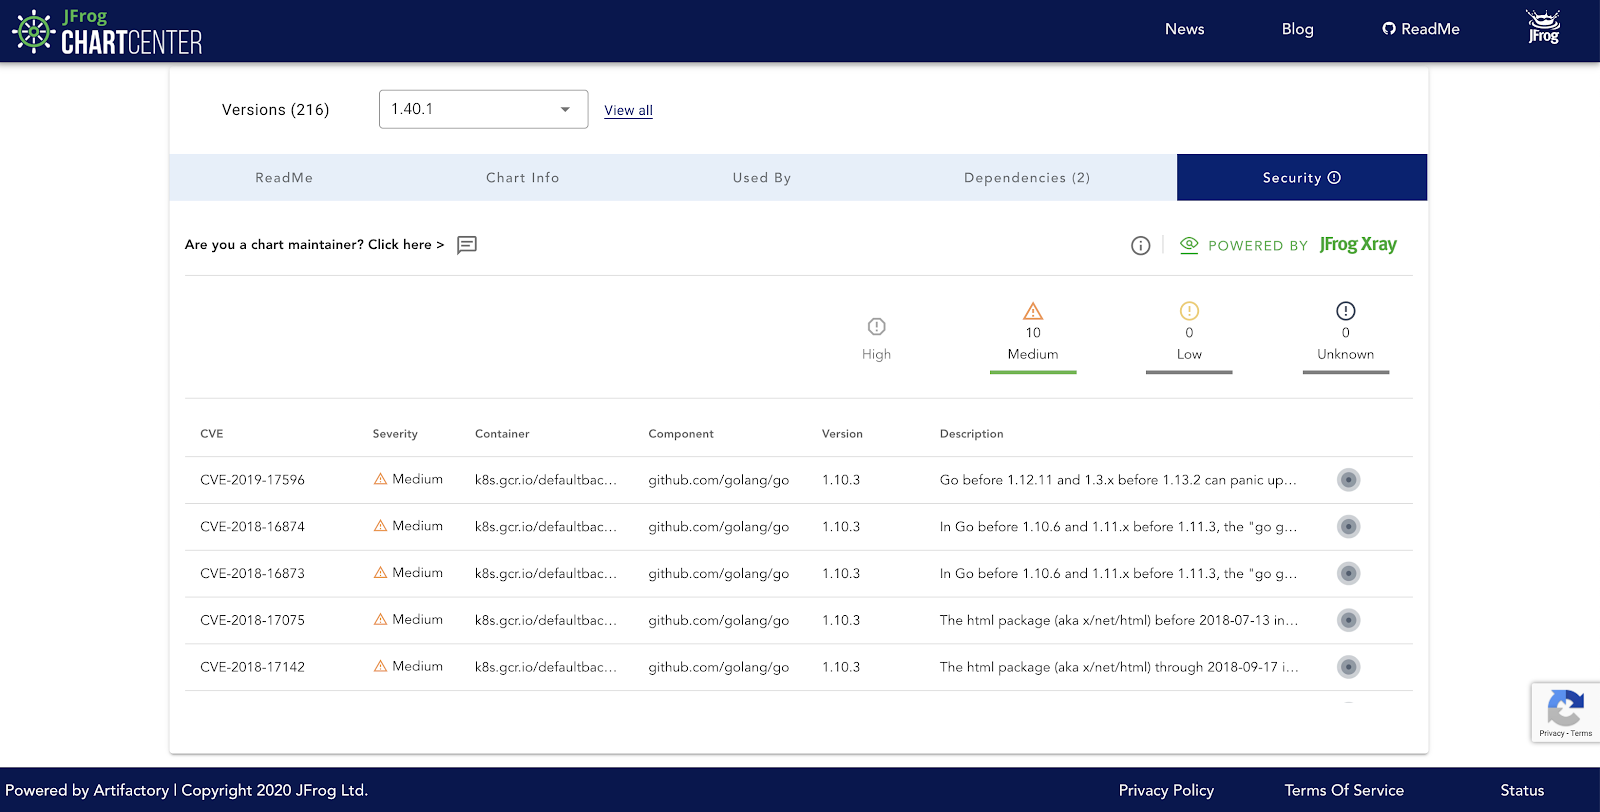The width and height of the screenshot is (1600, 812).
Task: Open the JFrog frog logo icon
Action: [x=1543, y=28]
